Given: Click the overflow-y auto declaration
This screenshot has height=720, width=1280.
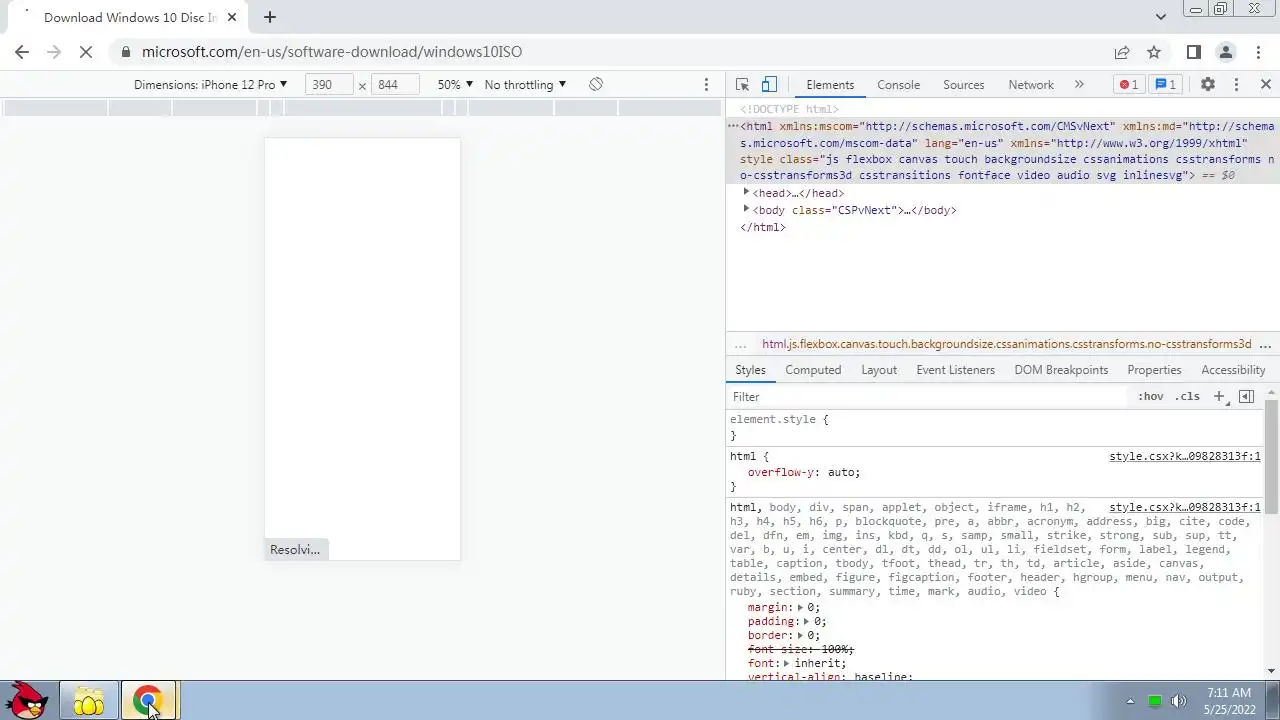Looking at the screenshot, I should (804, 472).
